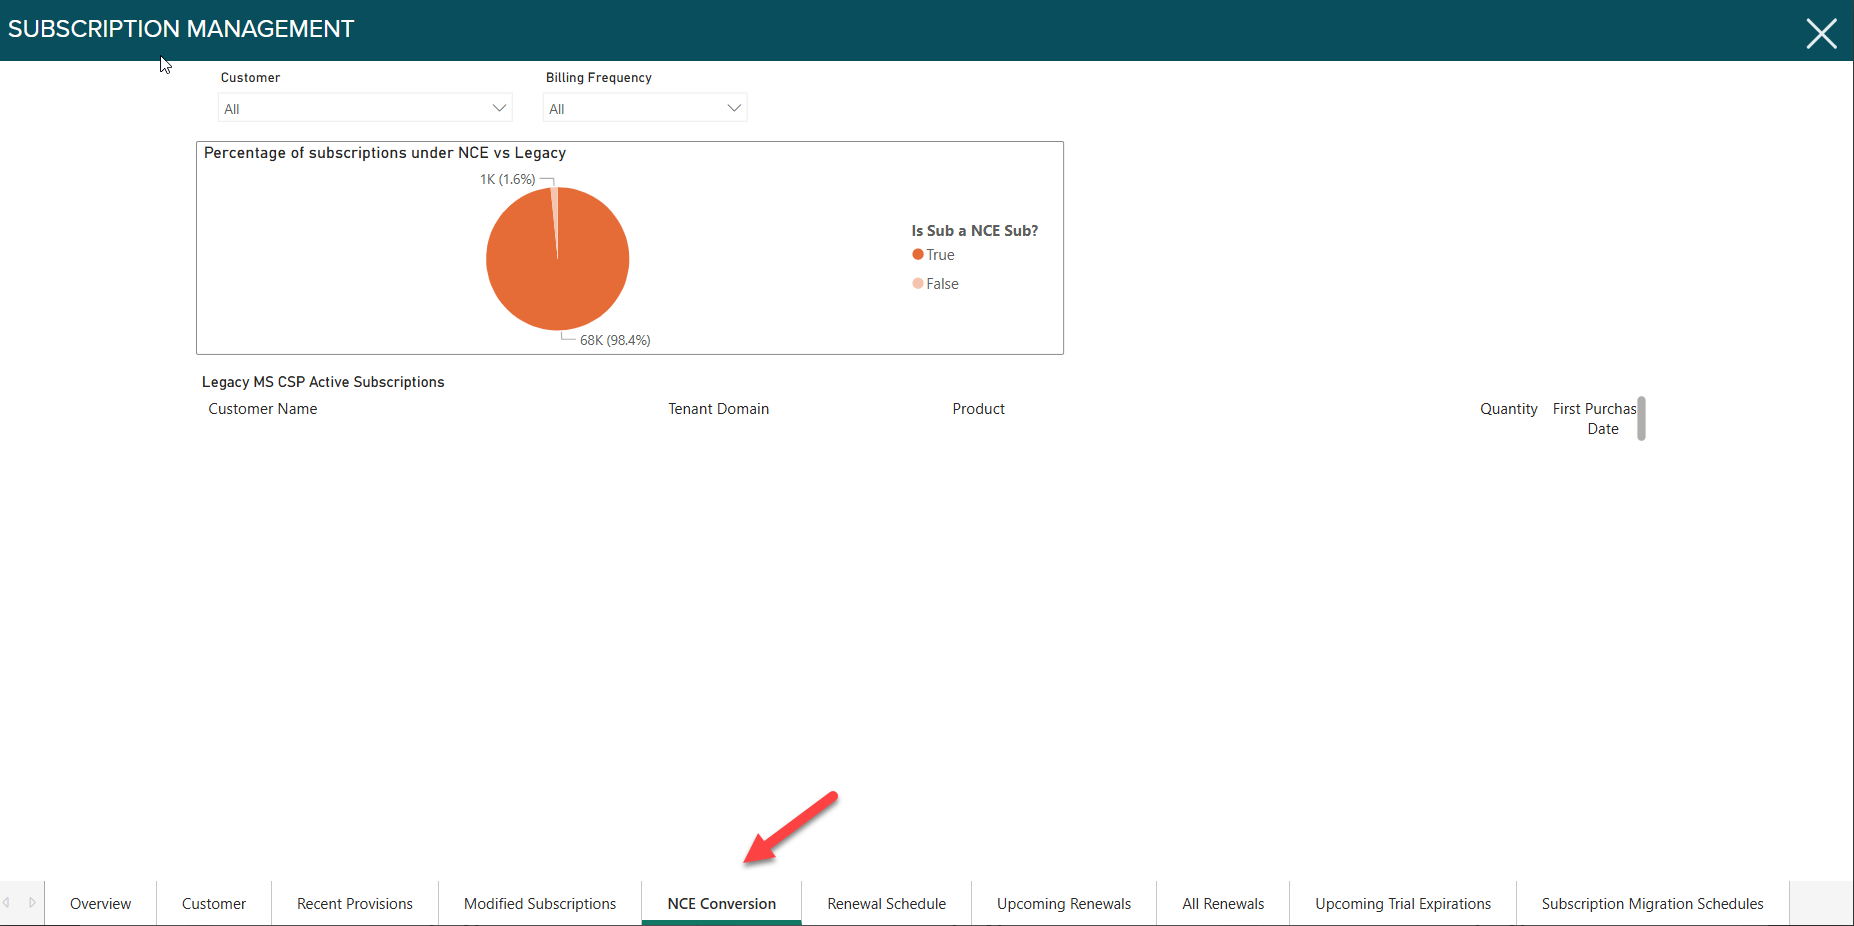The width and height of the screenshot is (1854, 926).
Task: Open the Billing Frequency dropdown
Action: 644,107
